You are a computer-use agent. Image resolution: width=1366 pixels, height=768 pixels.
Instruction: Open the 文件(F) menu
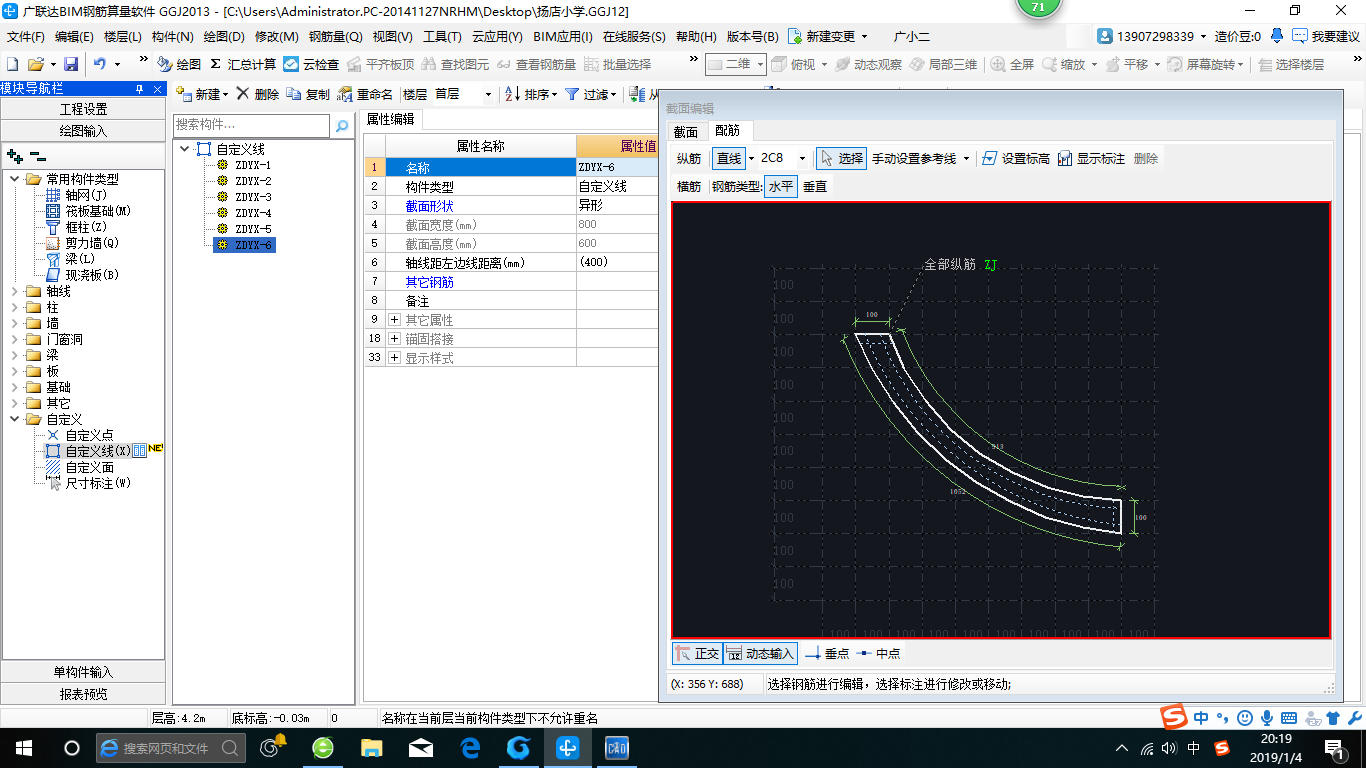(26, 37)
